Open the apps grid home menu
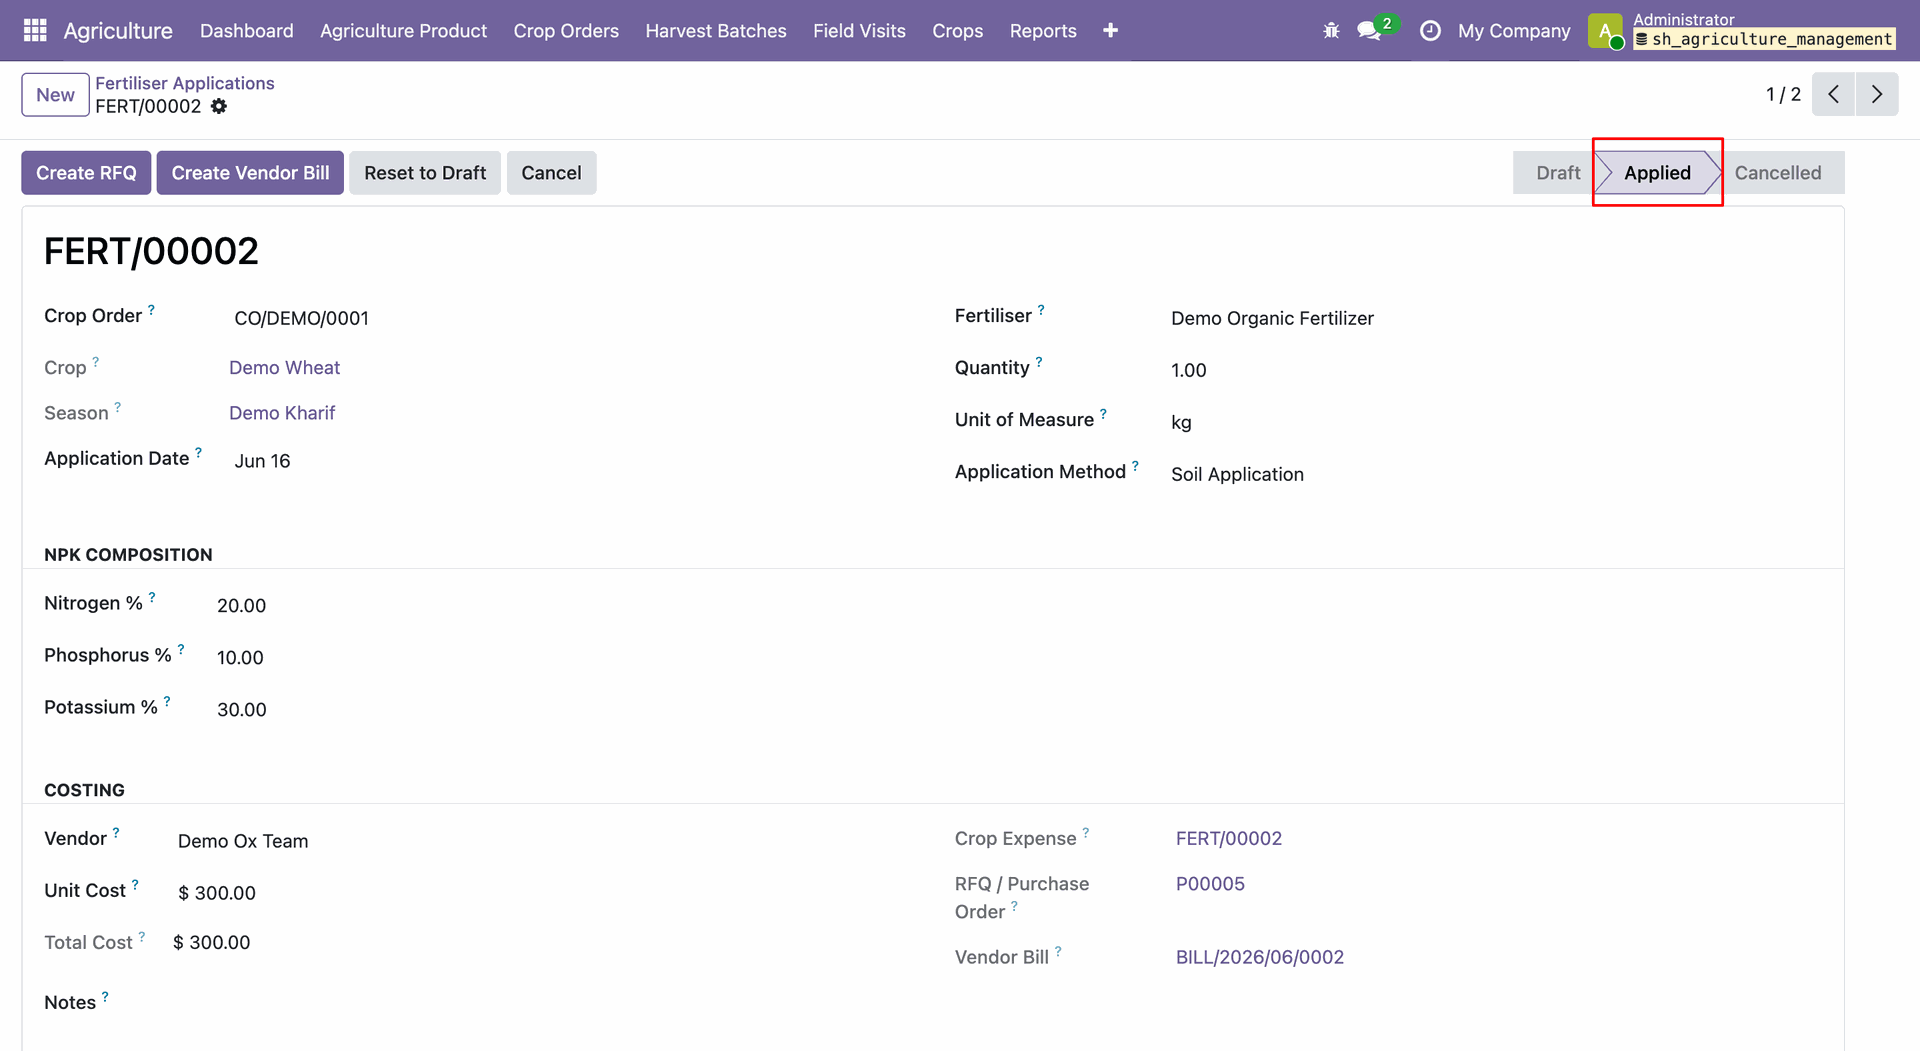Screen dimensions: 1920x1051 [x=35, y=31]
